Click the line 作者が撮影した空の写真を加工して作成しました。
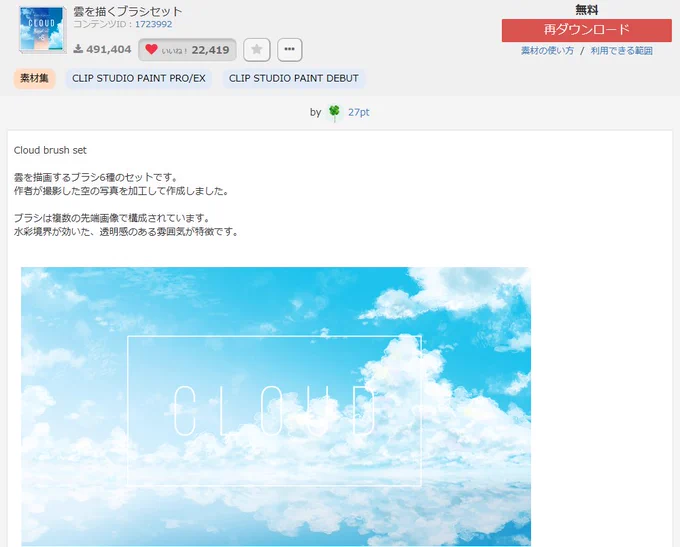The height and width of the screenshot is (547, 680). [122, 191]
